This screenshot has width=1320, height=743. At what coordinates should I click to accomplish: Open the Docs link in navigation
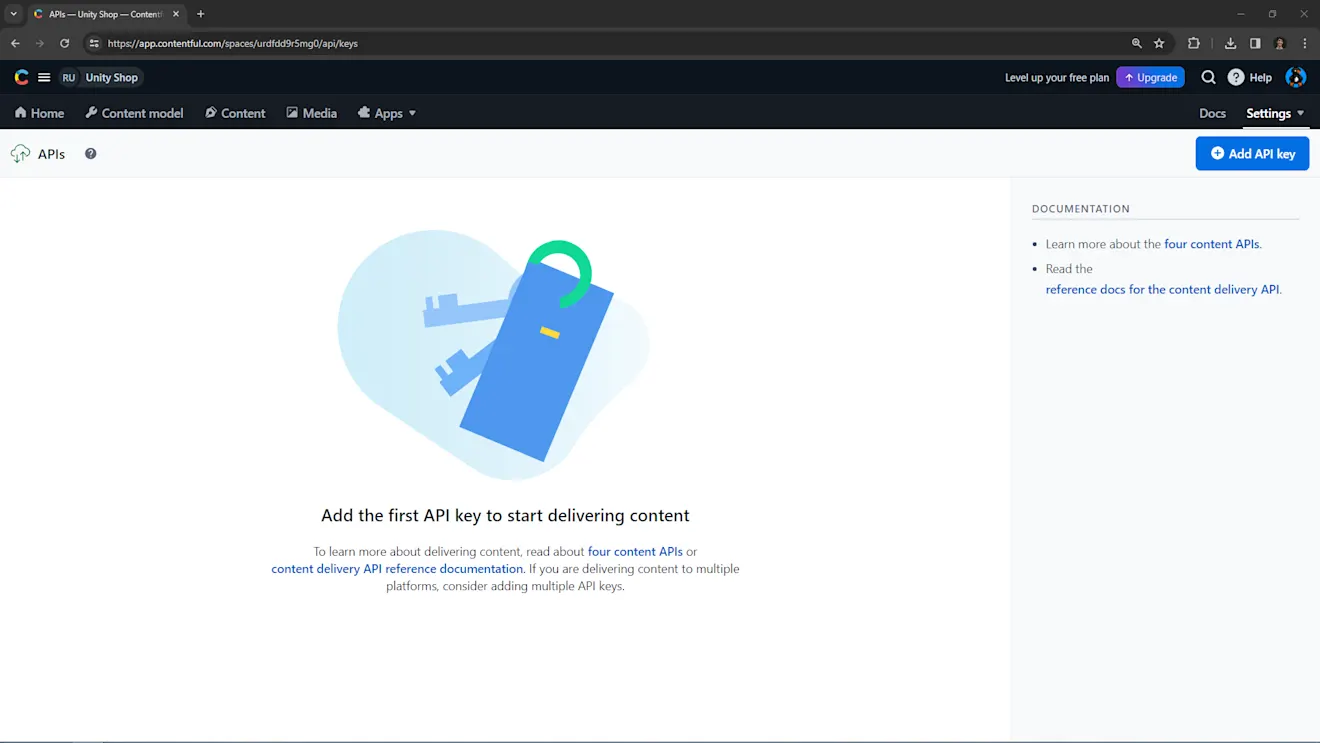[x=1212, y=113]
